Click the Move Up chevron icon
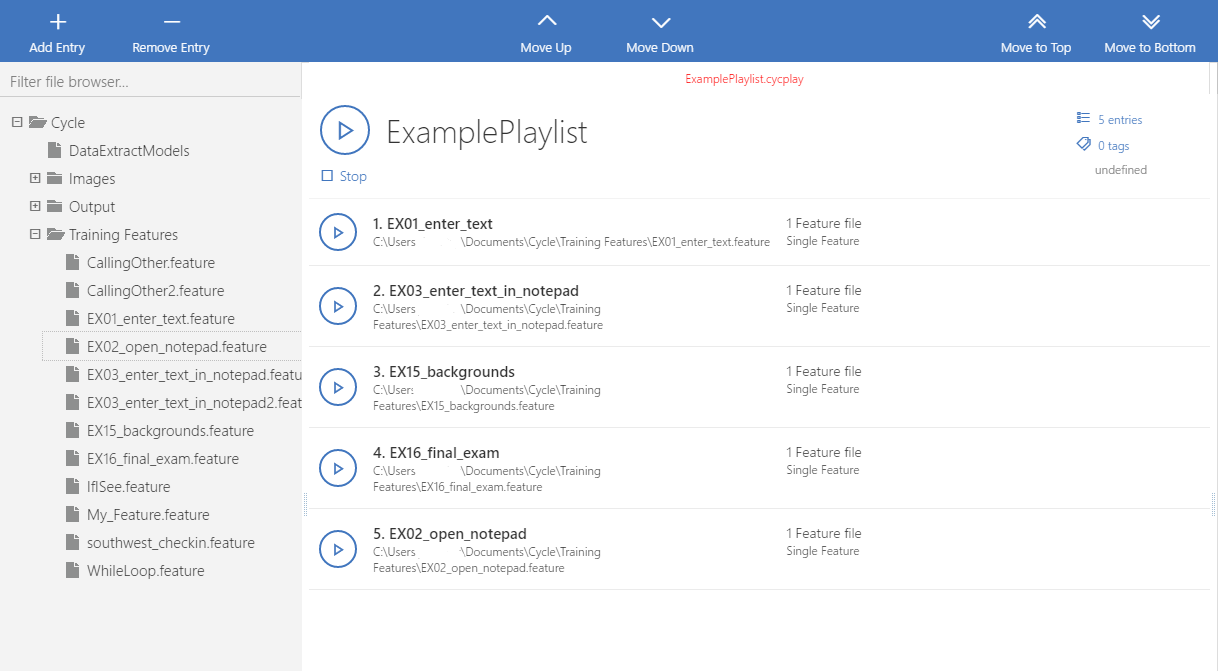The image size is (1218, 671). coord(546,20)
